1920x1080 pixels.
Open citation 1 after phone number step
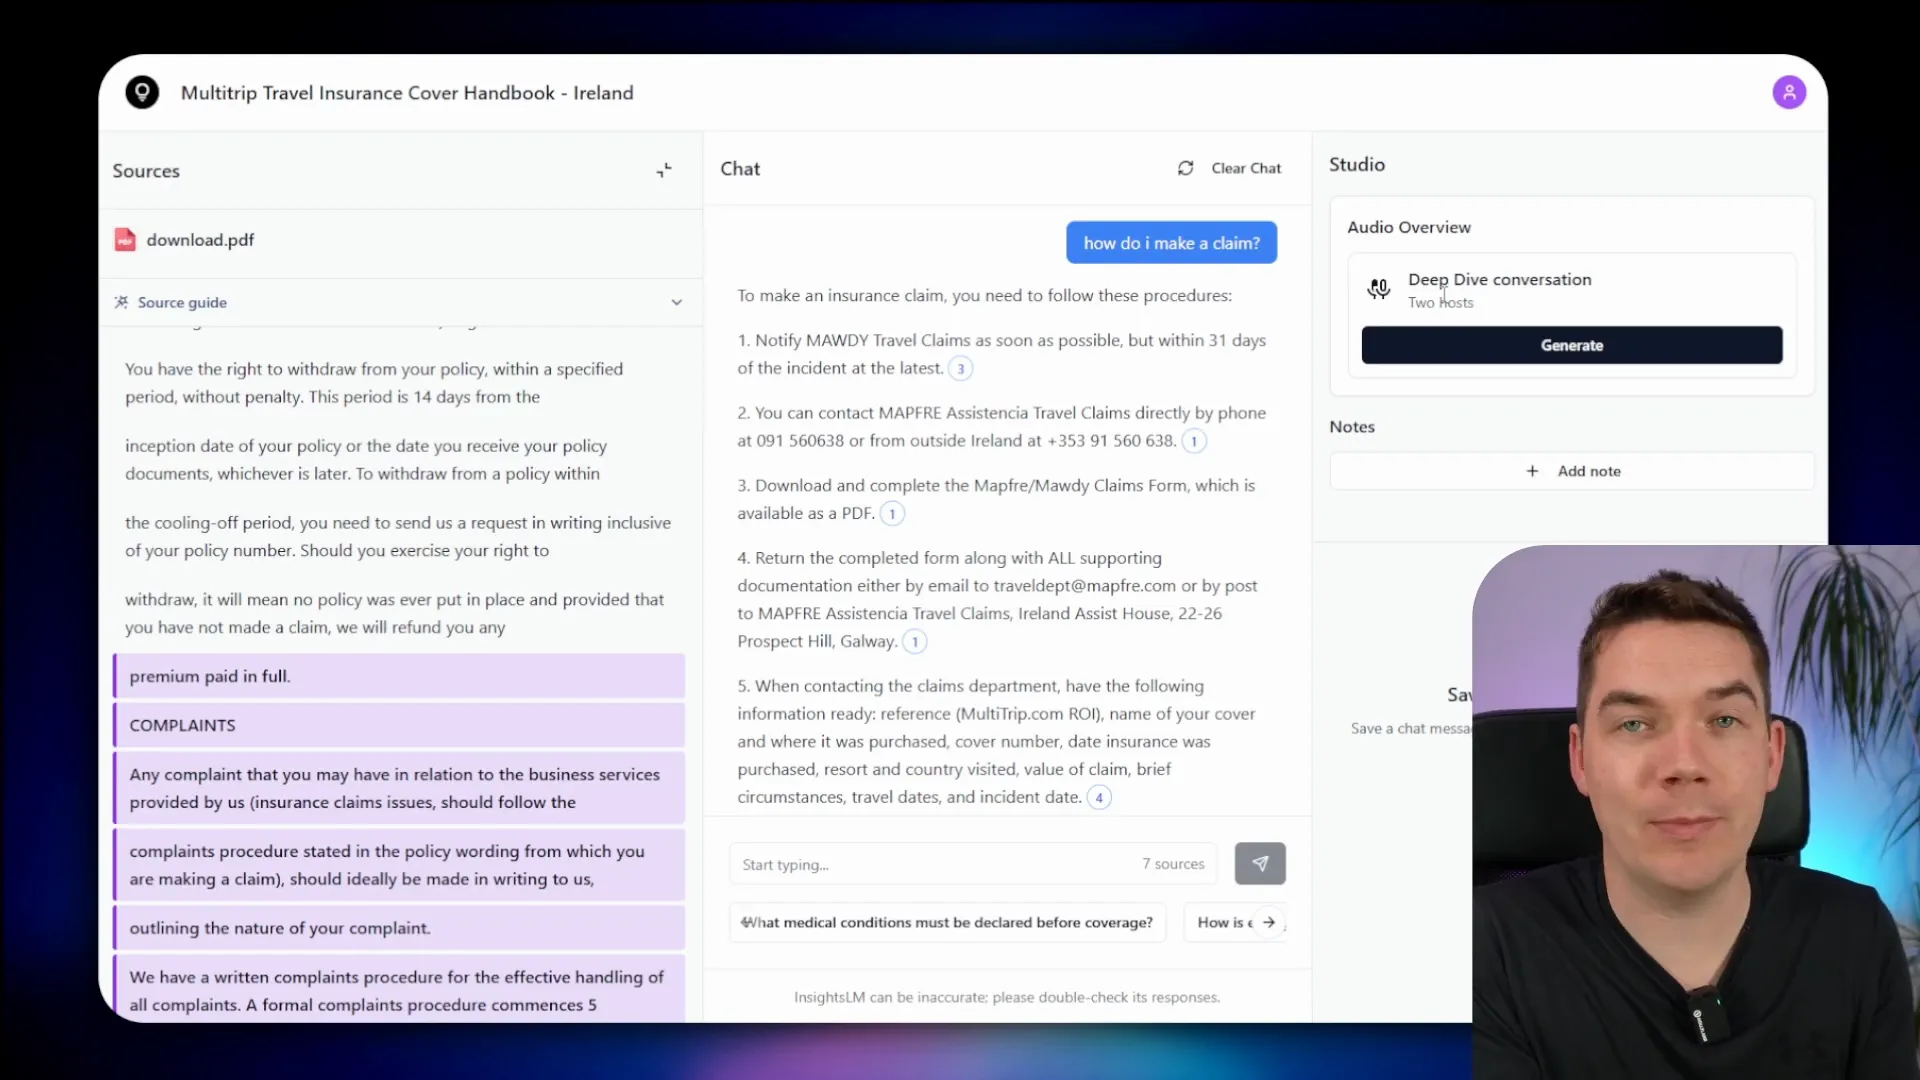tap(1193, 441)
